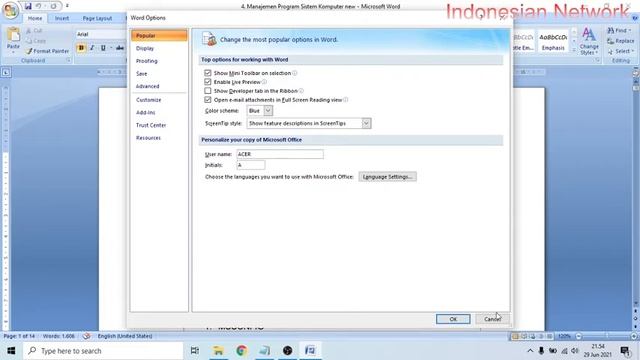Click the Initials input field
This screenshot has height=360, width=640.
point(251,165)
